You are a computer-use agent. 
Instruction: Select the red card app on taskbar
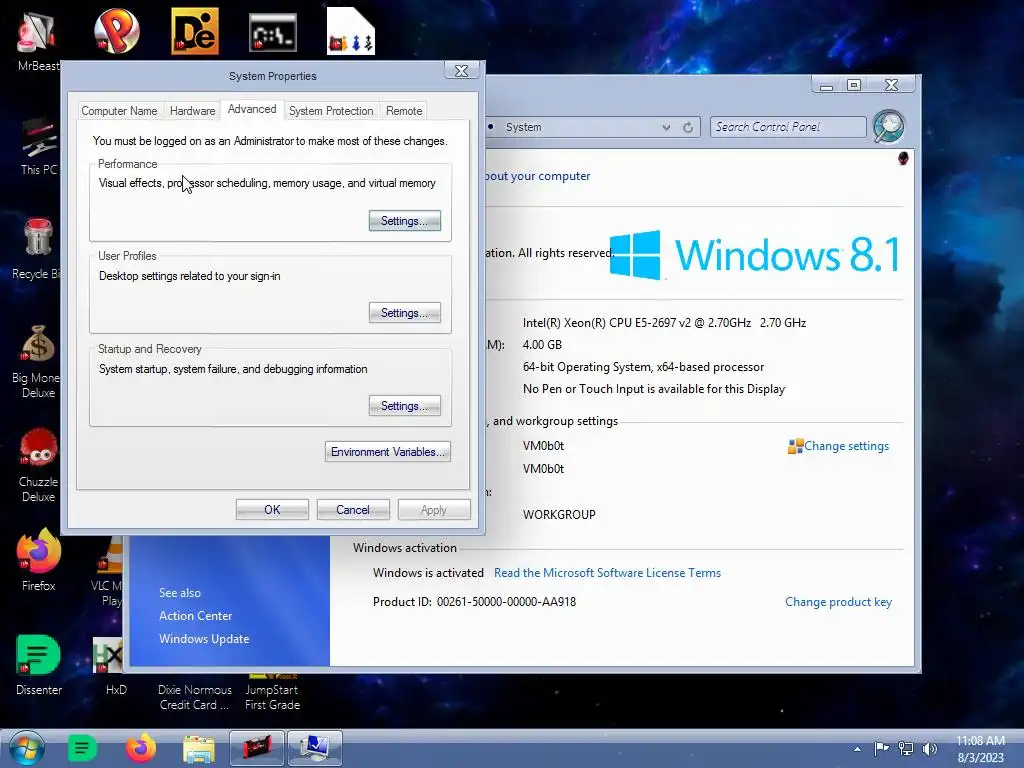257,748
